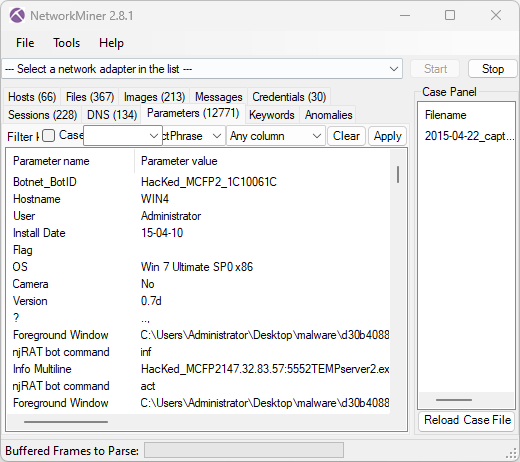Select the User parameter row

point(198,216)
